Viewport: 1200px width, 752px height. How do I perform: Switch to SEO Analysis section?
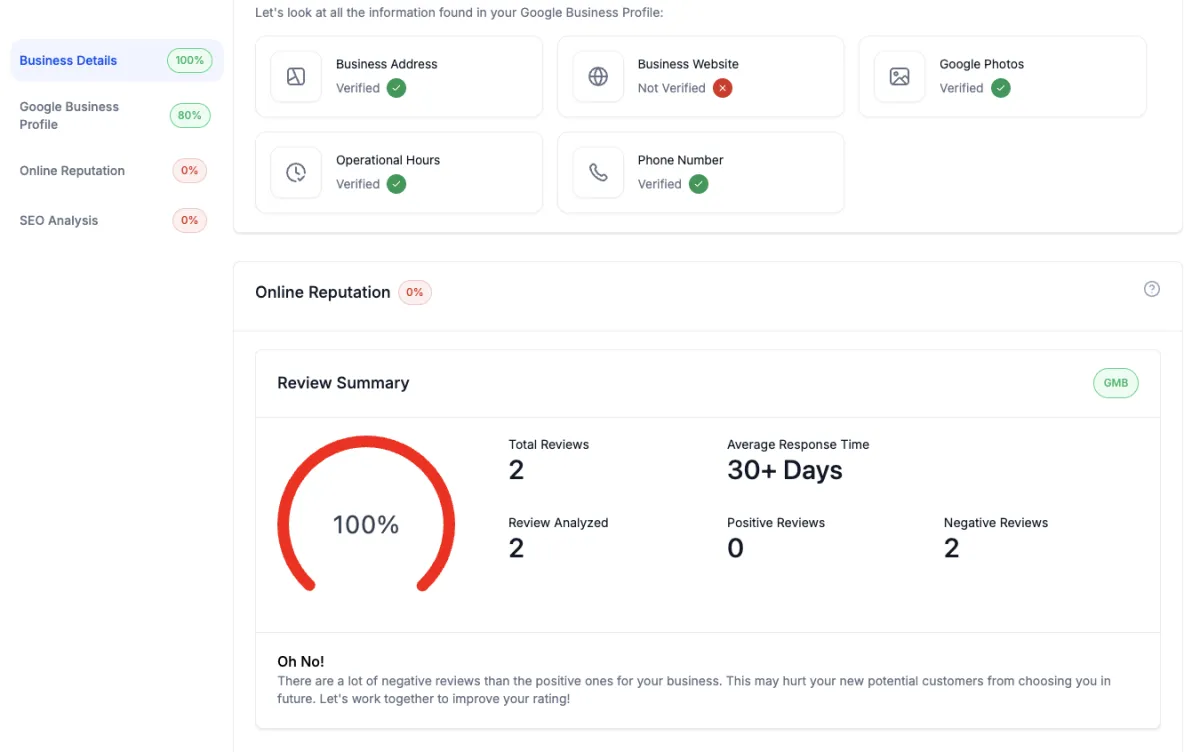[x=59, y=220]
